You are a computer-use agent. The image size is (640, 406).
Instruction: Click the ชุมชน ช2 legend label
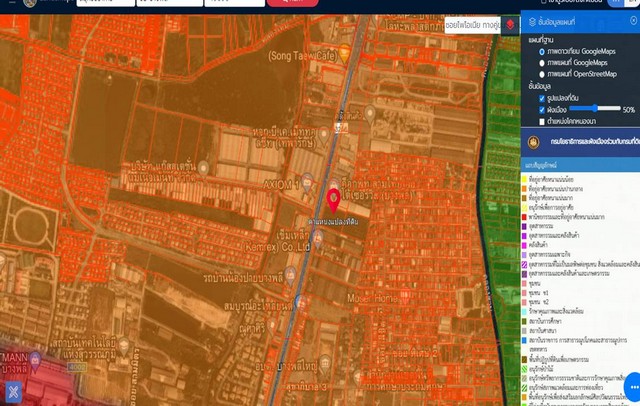[538, 302]
